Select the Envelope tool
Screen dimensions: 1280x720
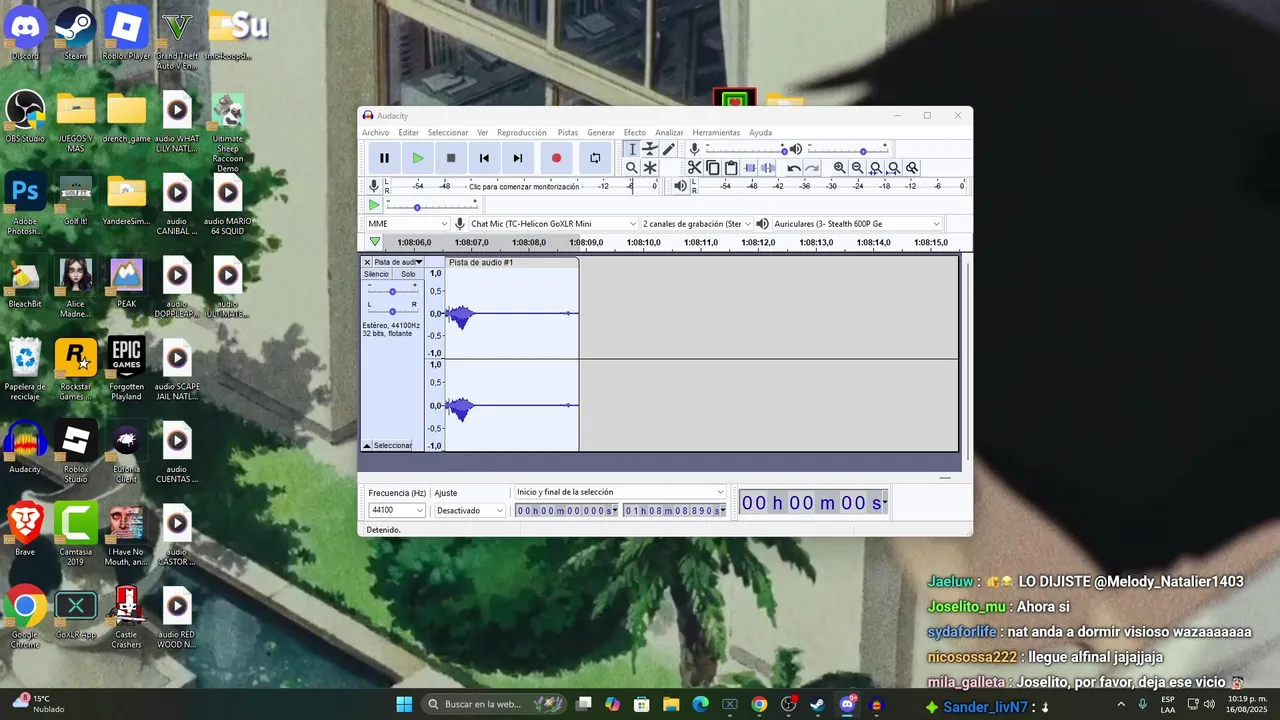point(650,149)
